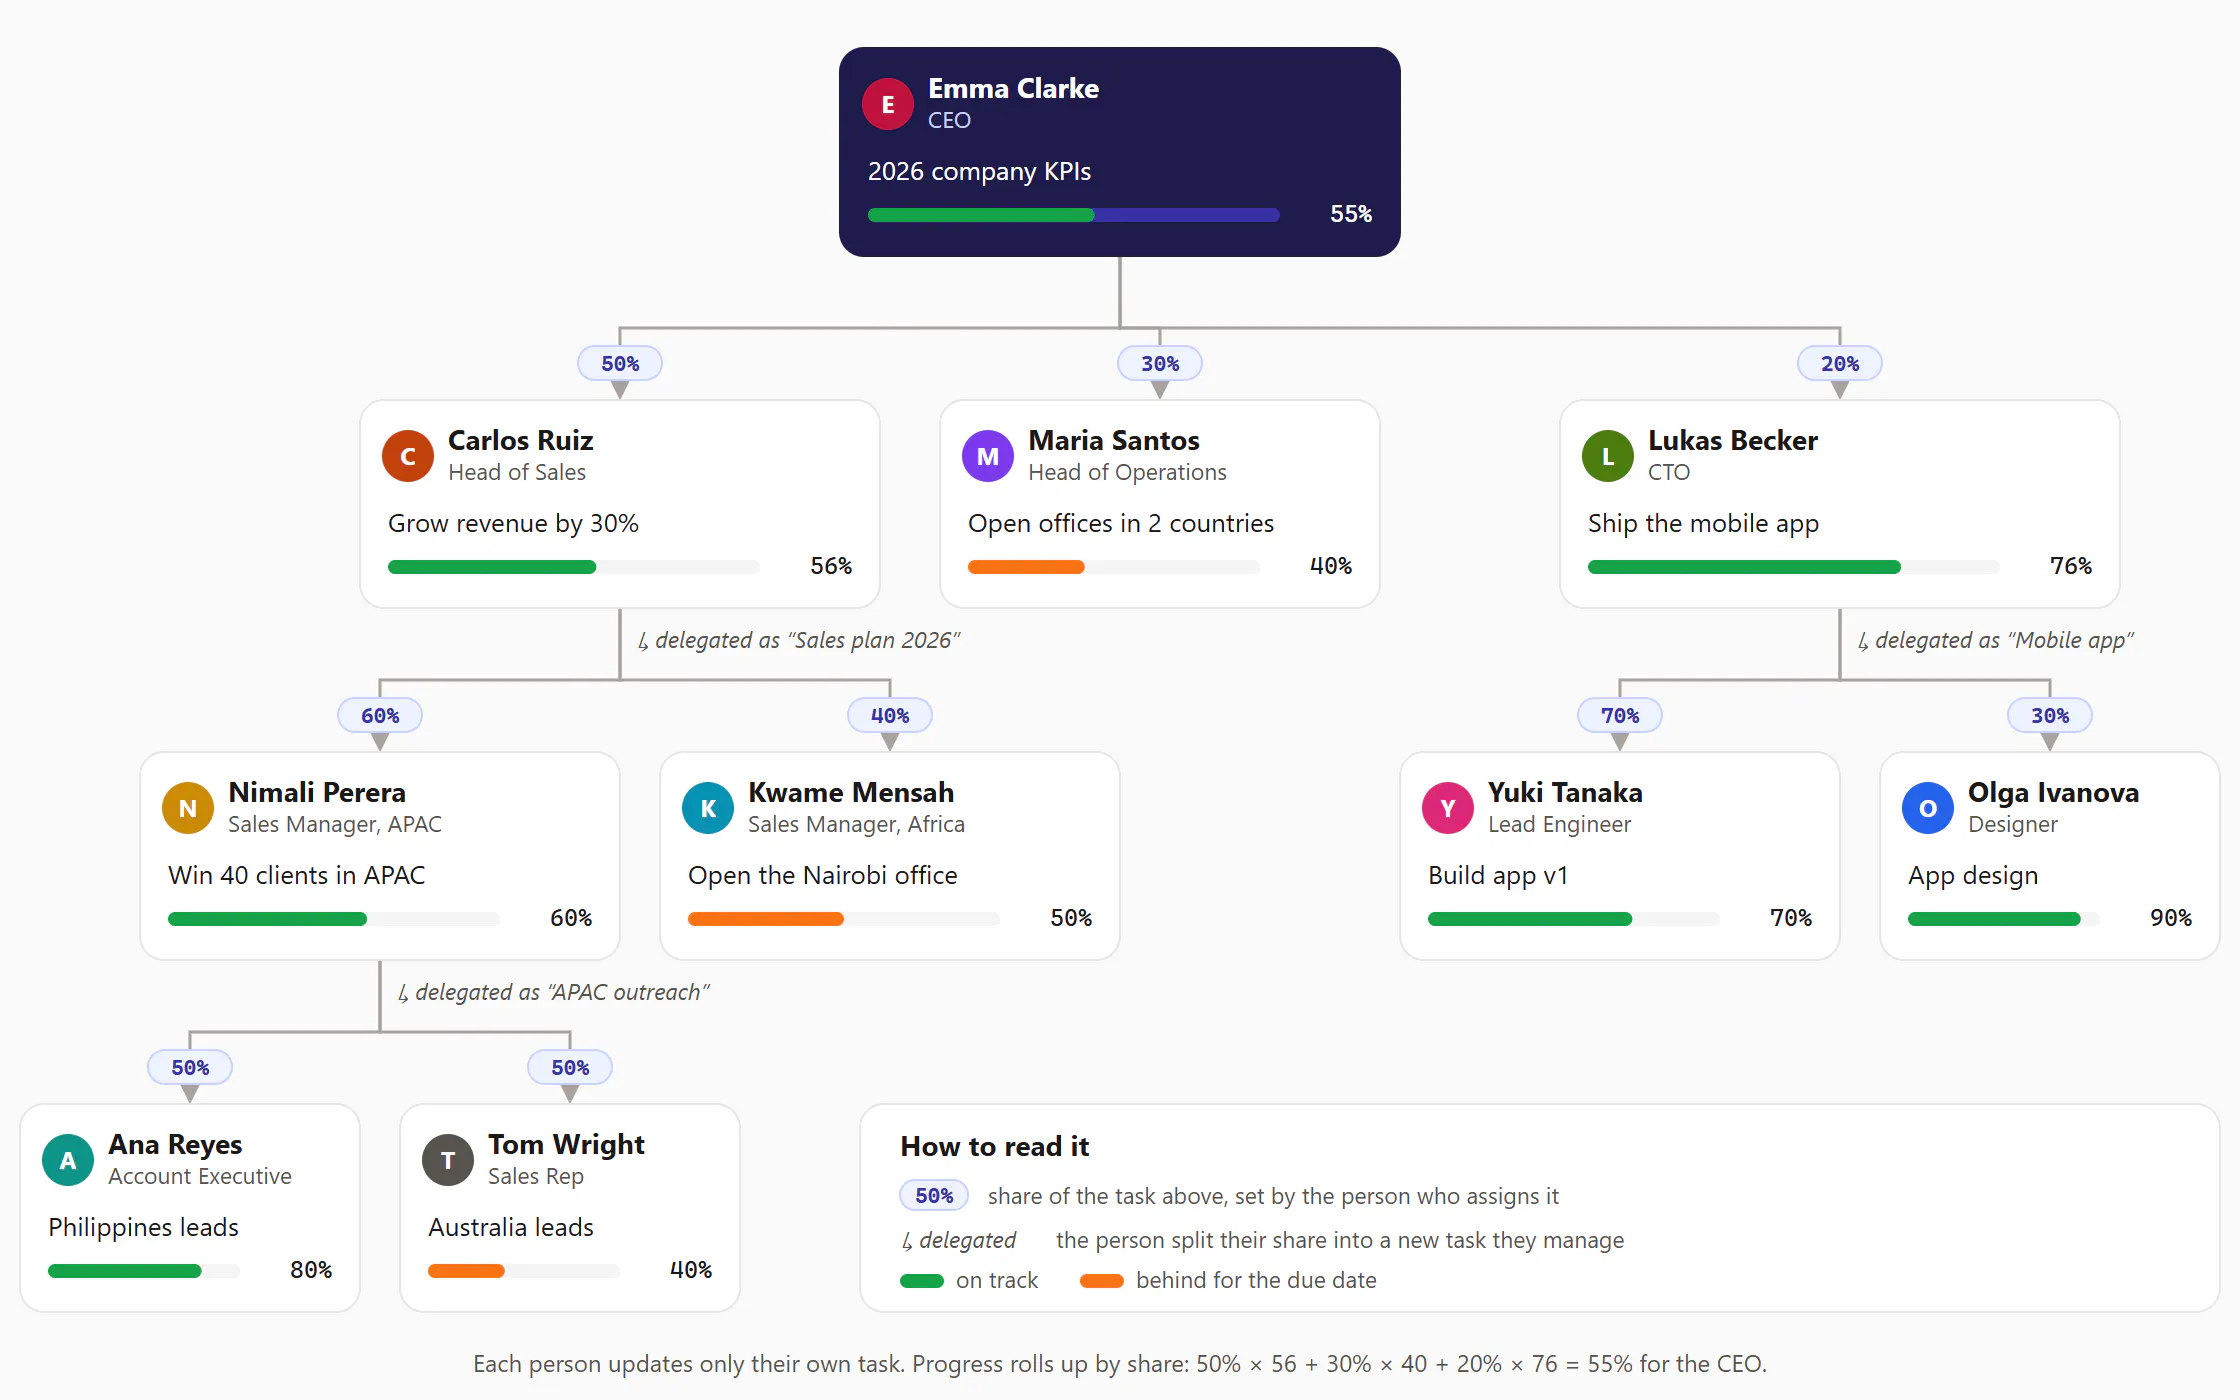Viewport: 2240px width, 1400px height.
Task: Click the Open the Nairobi office task title
Action: point(823,875)
